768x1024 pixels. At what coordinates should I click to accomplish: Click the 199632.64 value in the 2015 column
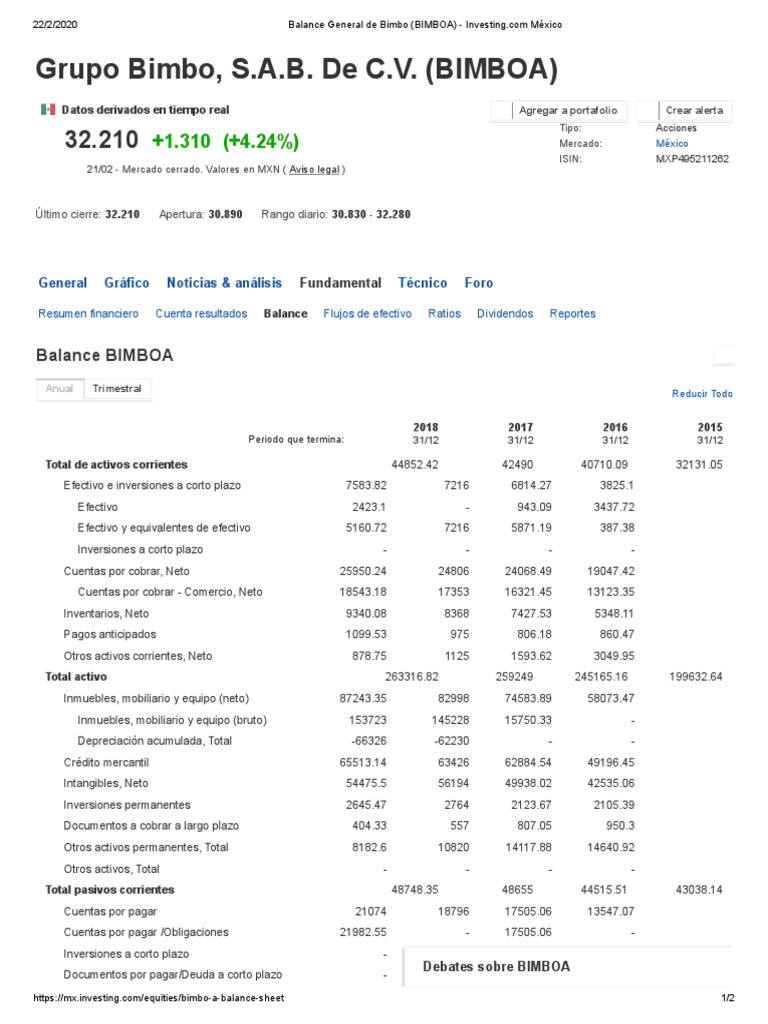[x=696, y=677]
